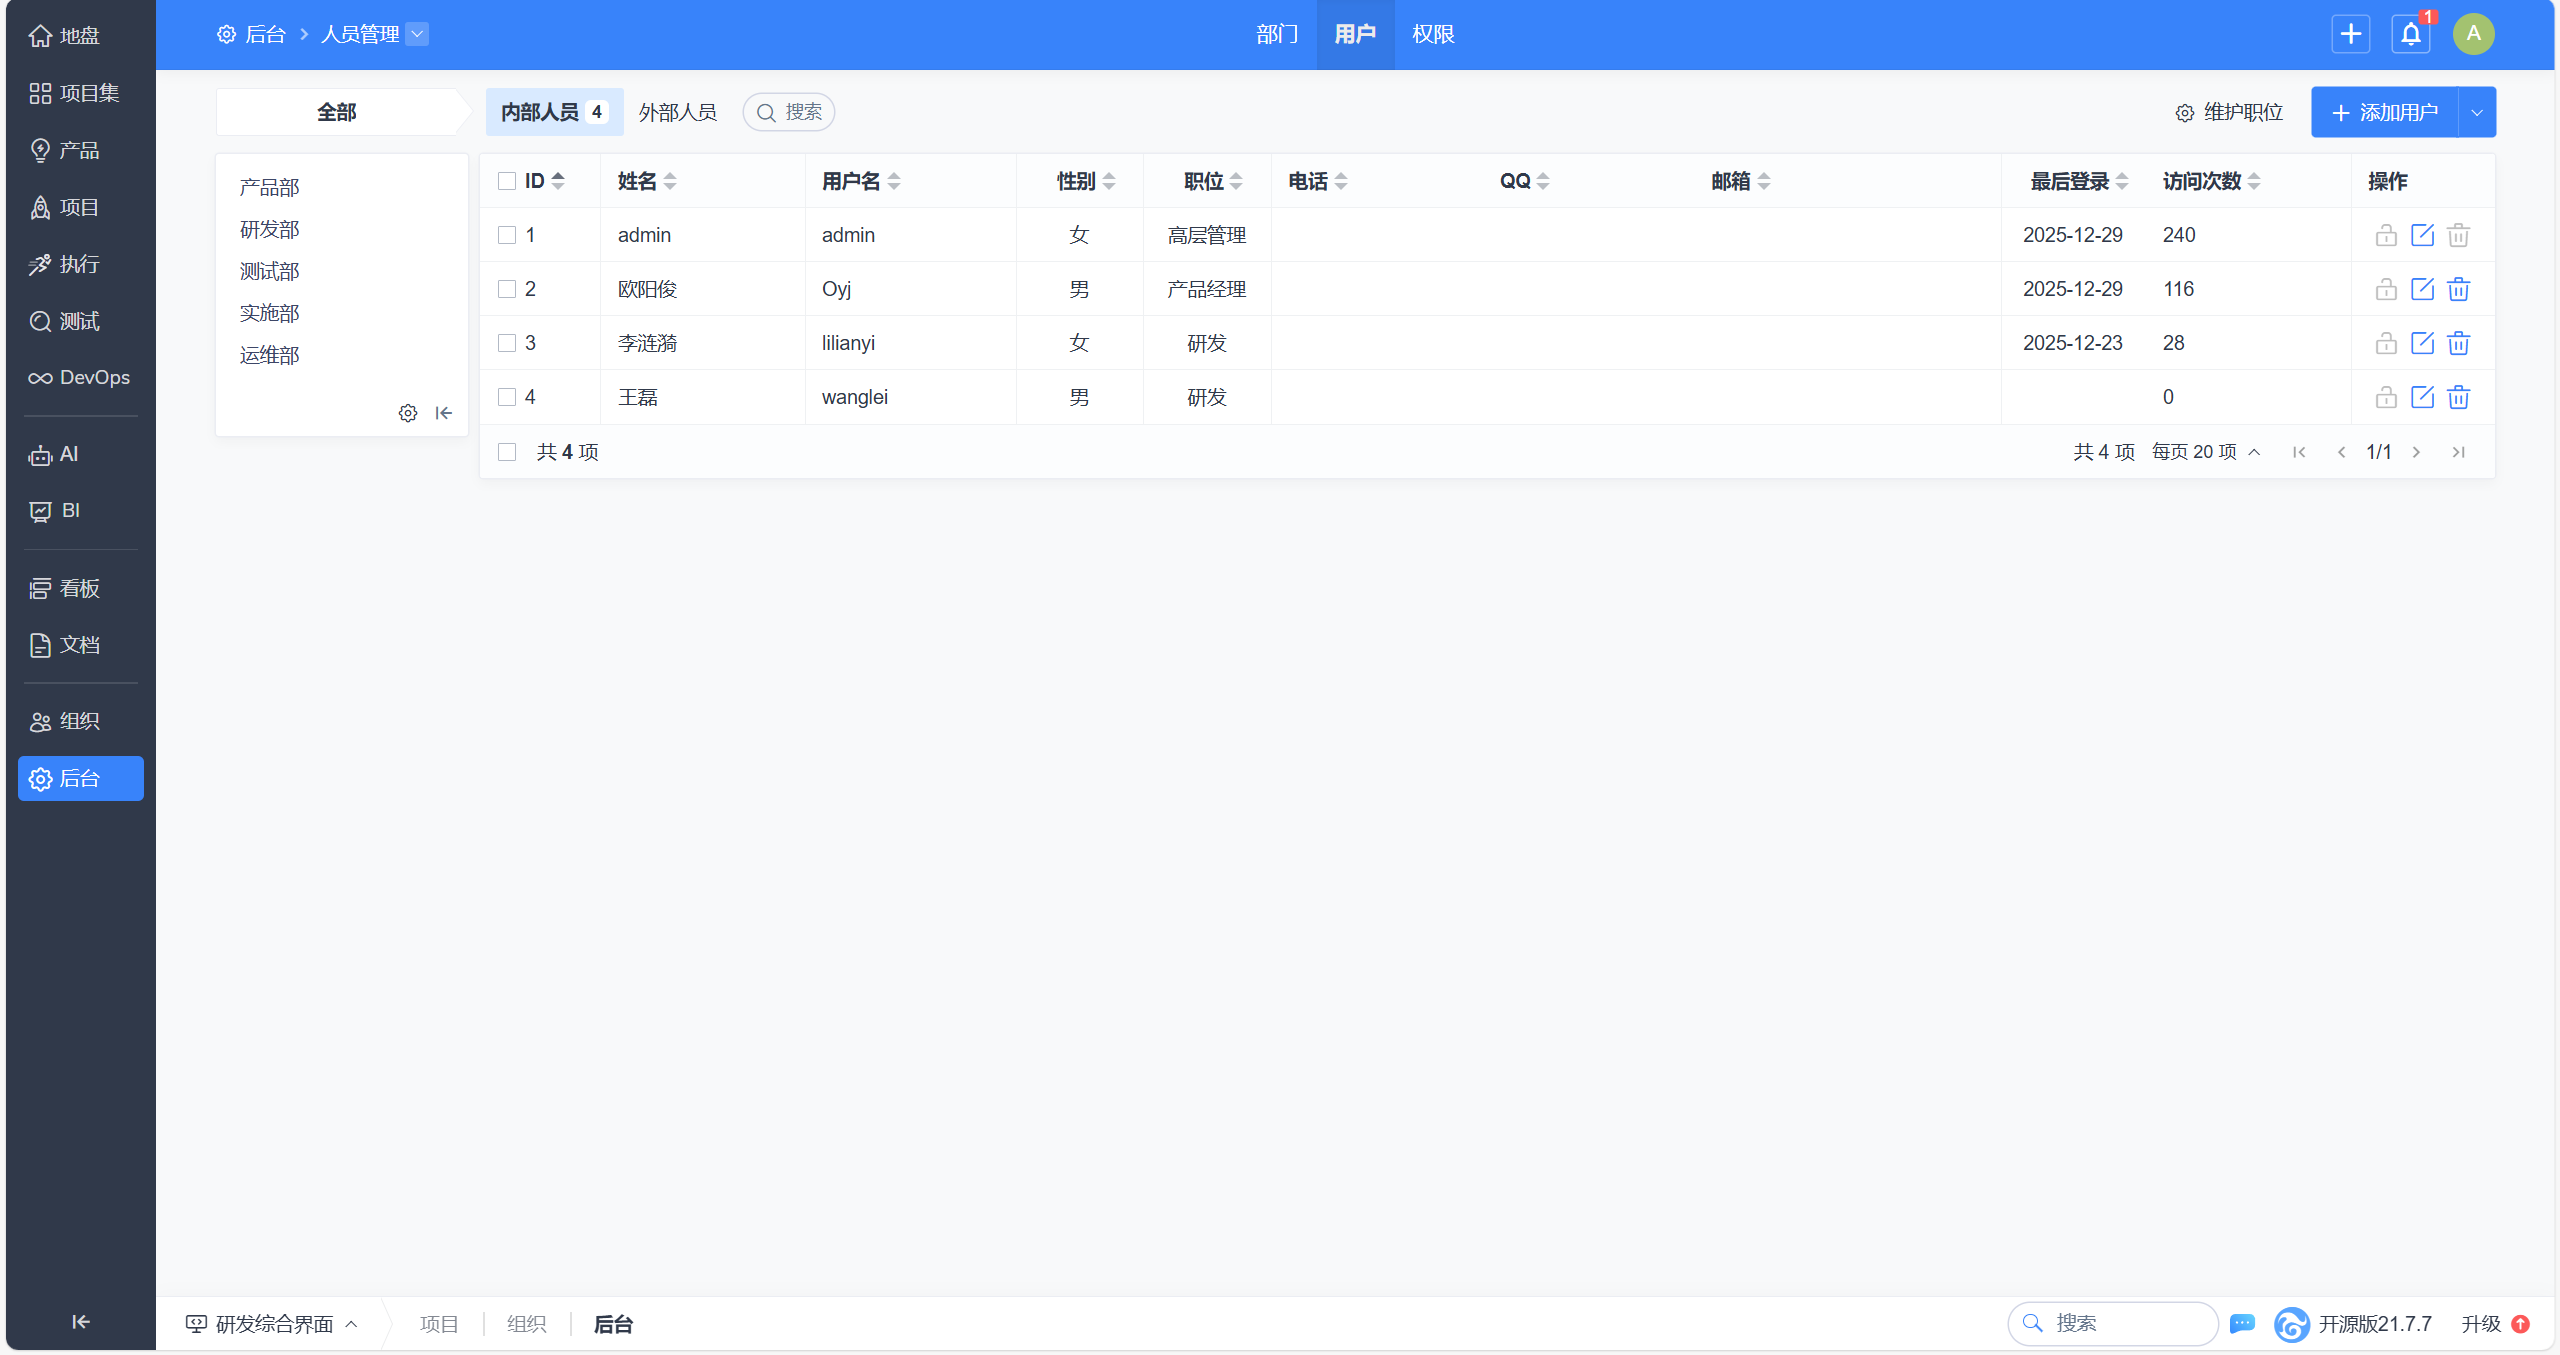Switch to the 权限 tab
The width and height of the screenshot is (2560, 1355).
(1432, 34)
